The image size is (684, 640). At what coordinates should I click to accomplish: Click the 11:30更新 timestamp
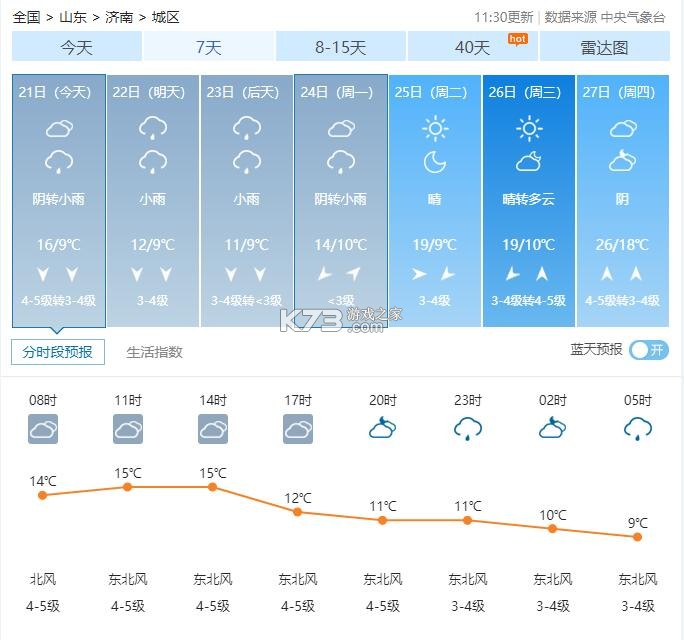pyautogui.click(x=504, y=17)
